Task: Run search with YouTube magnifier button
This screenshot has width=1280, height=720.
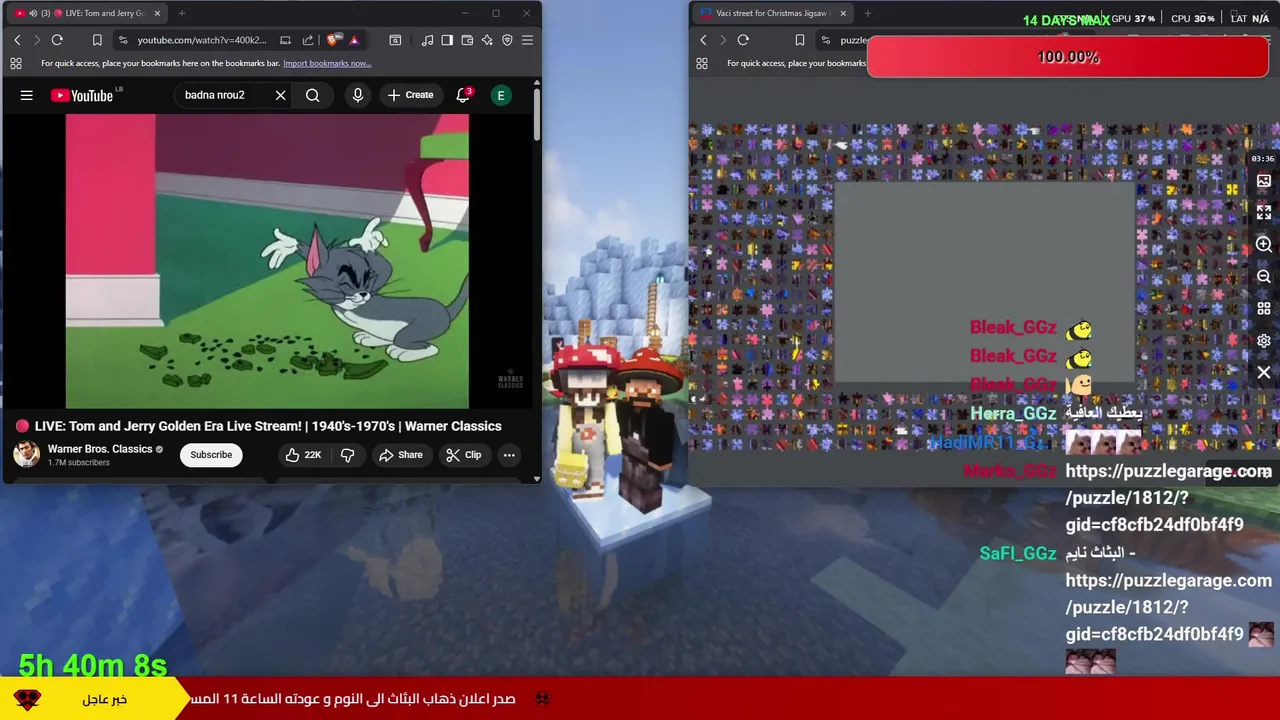Action: click(x=313, y=95)
